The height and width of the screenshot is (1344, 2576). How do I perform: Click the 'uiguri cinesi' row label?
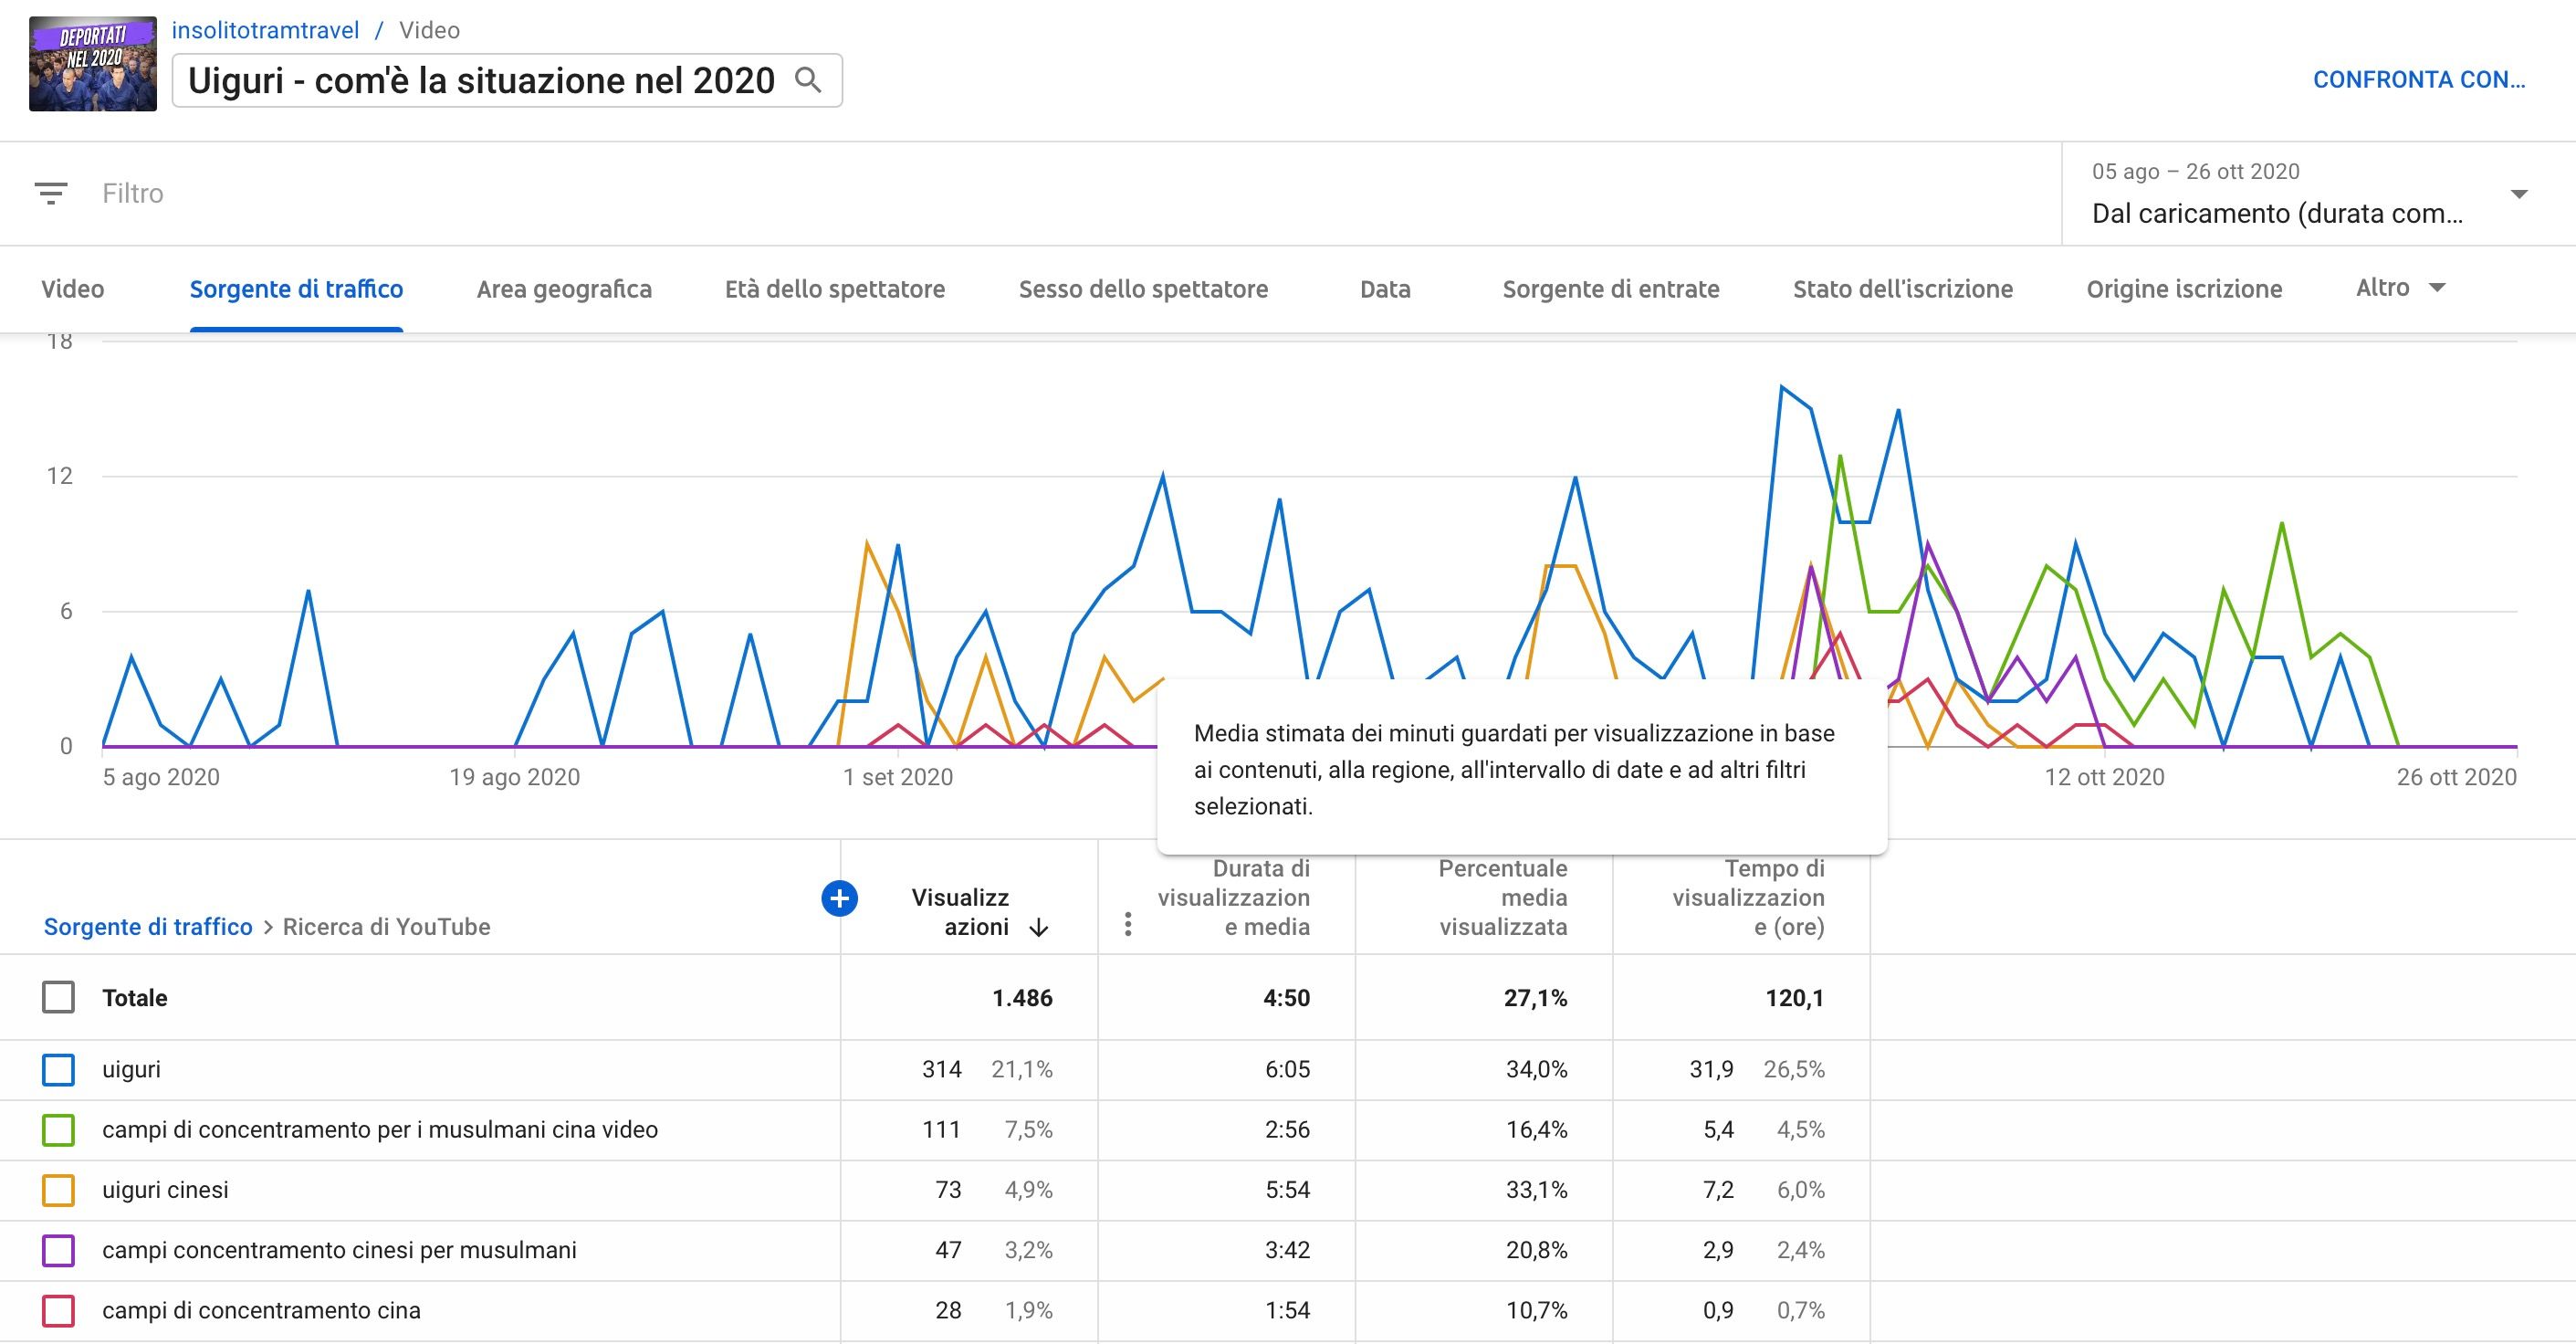tap(165, 1190)
